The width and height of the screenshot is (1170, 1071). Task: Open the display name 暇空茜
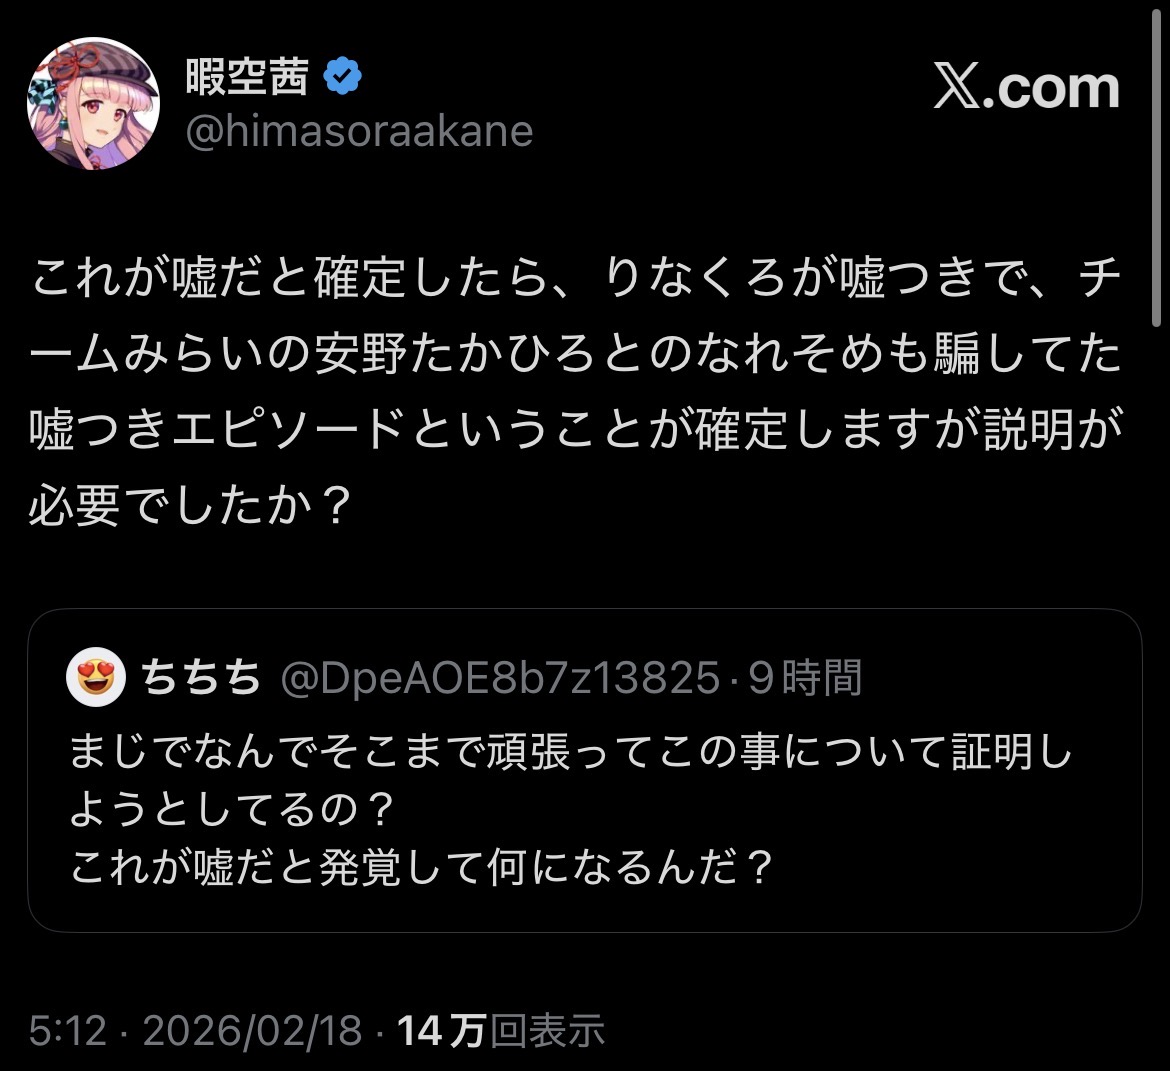point(247,78)
